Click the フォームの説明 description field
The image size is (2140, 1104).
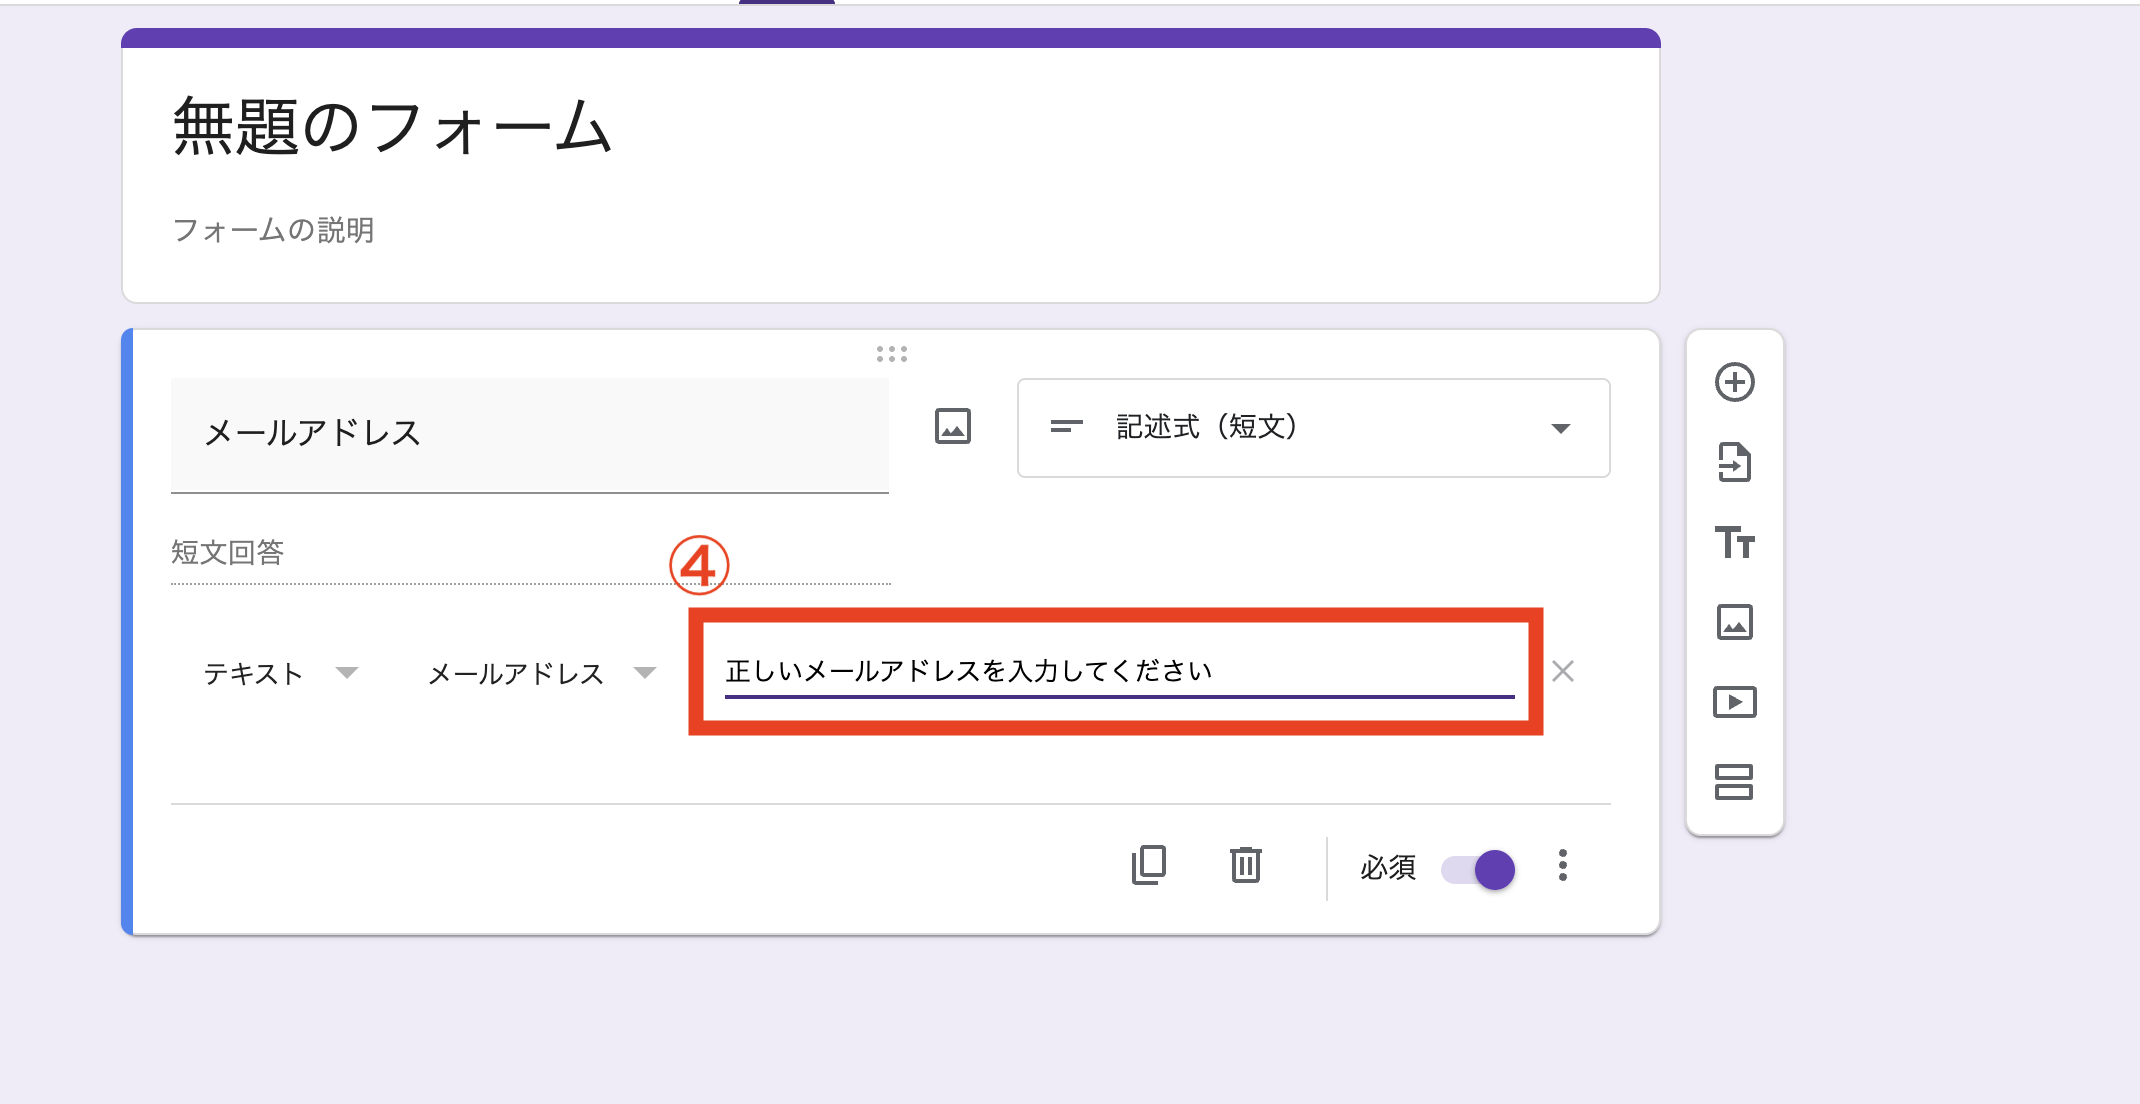pyautogui.click(x=273, y=230)
